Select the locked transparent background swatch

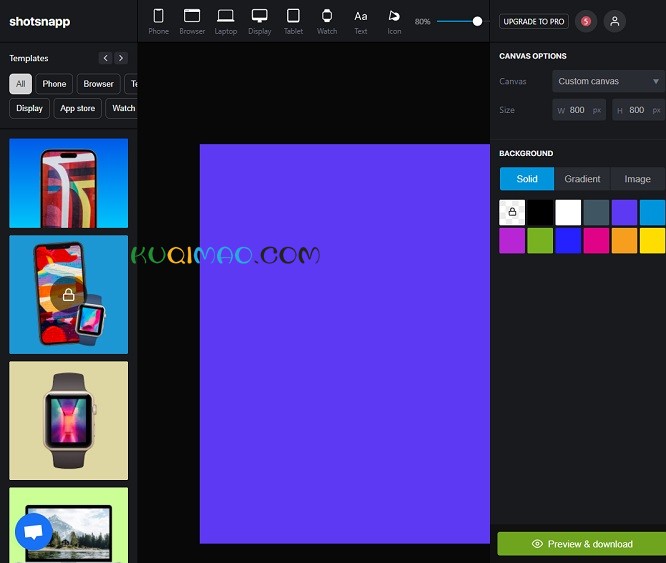[x=512, y=212]
